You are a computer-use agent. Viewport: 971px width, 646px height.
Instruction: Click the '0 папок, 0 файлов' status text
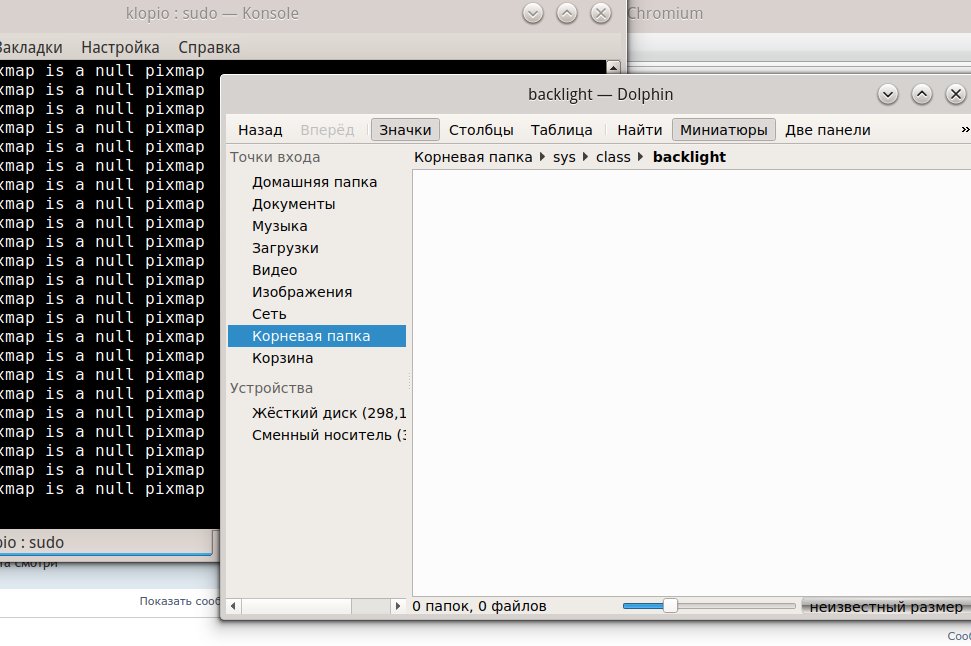[479, 606]
